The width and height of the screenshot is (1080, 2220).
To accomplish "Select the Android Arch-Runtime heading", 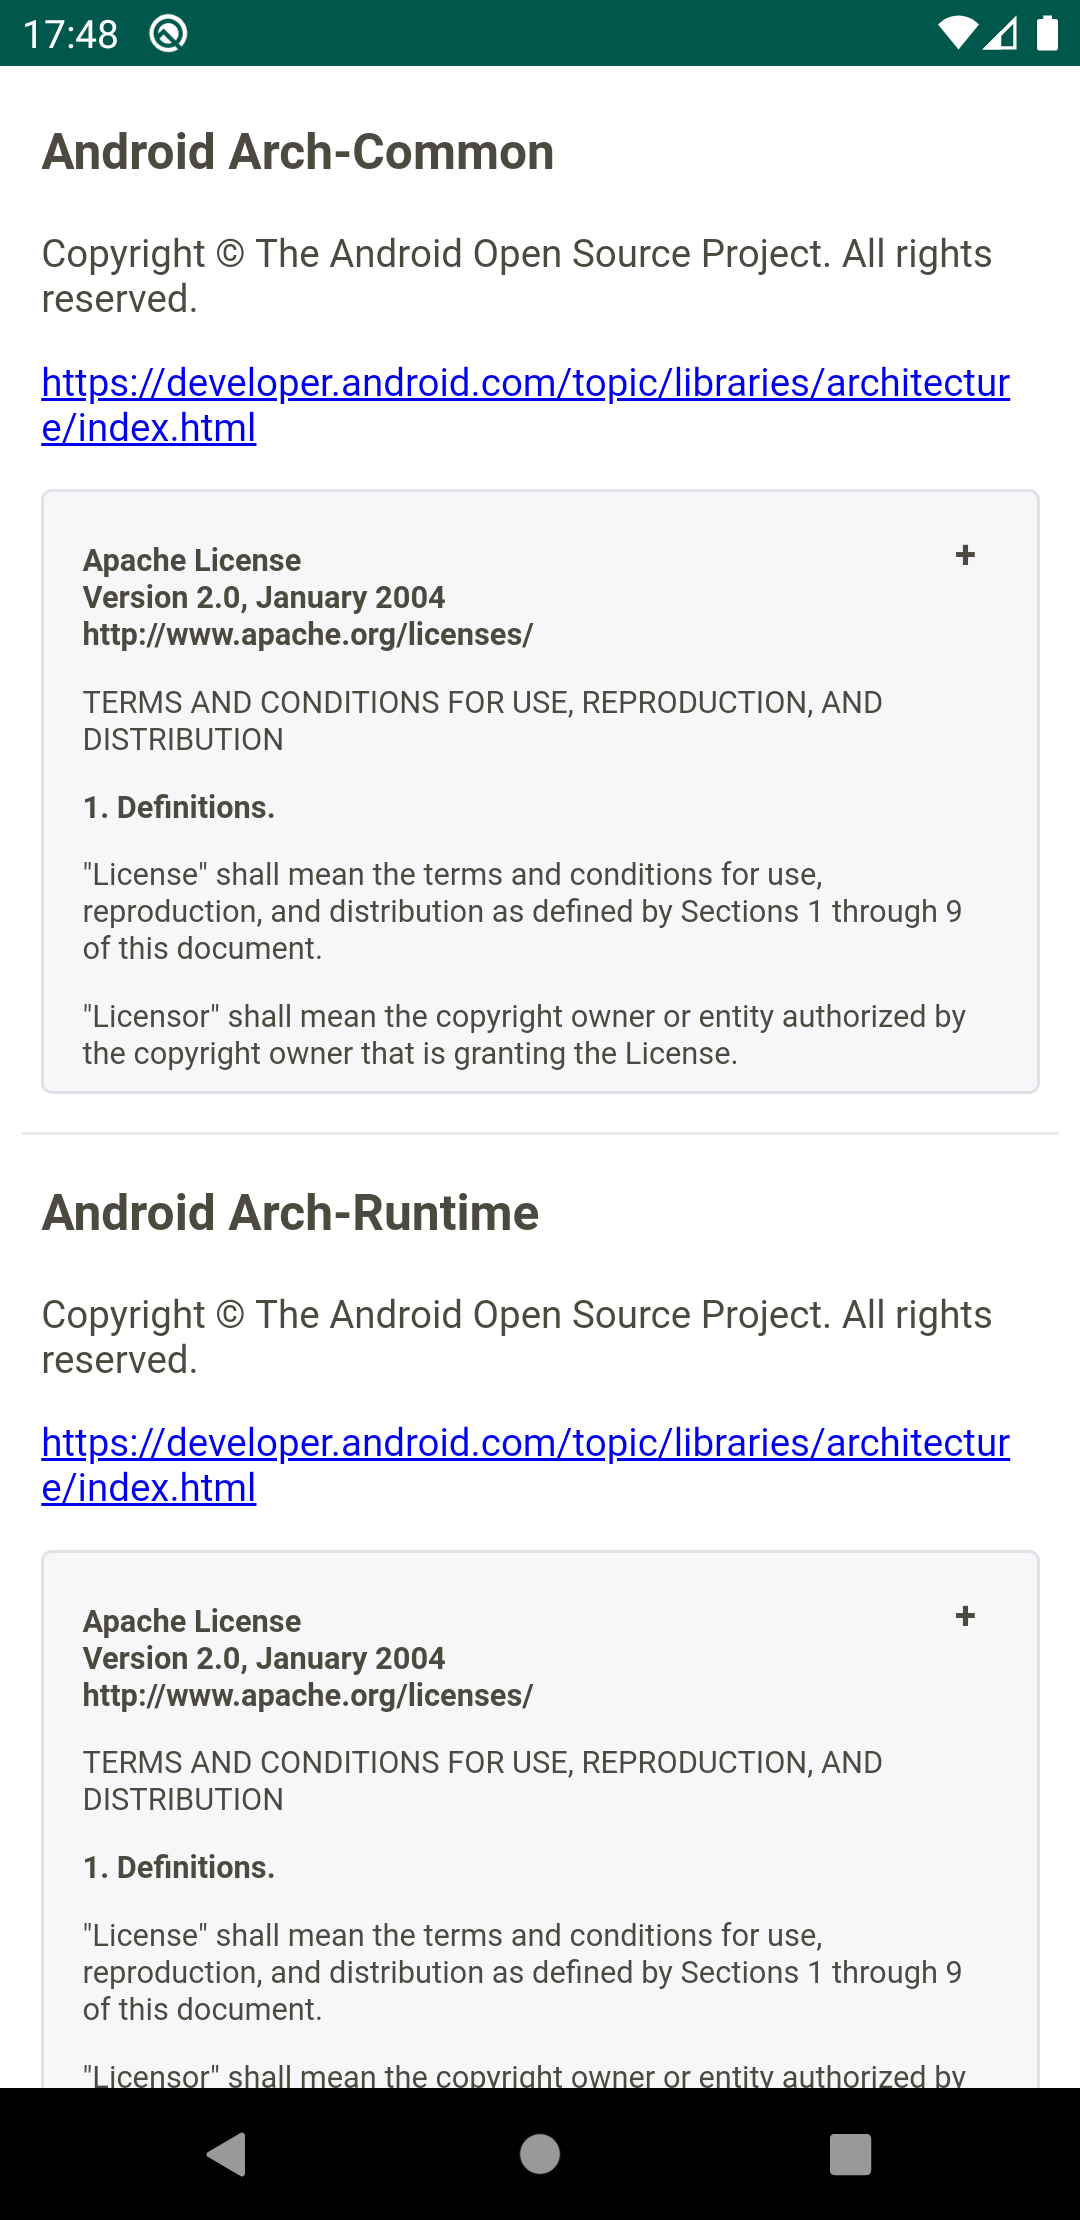I will tap(290, 1213).
